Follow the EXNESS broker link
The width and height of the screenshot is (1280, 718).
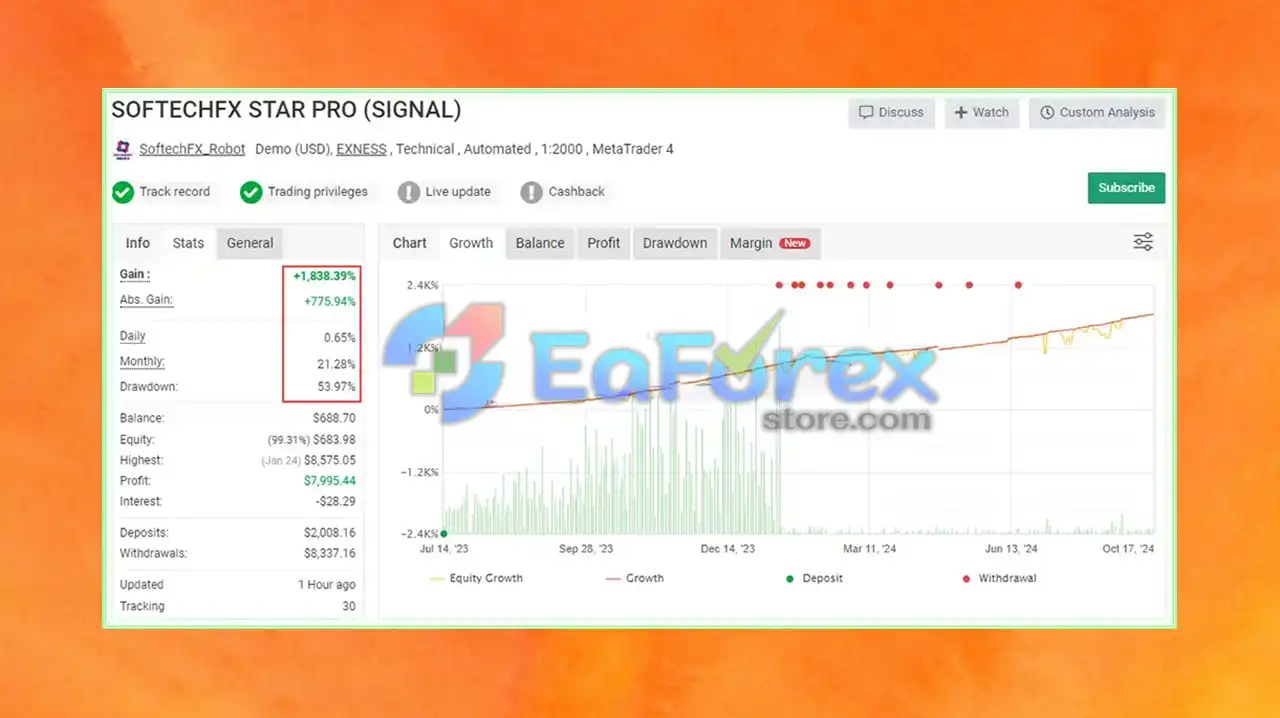(x=361, y=149)
